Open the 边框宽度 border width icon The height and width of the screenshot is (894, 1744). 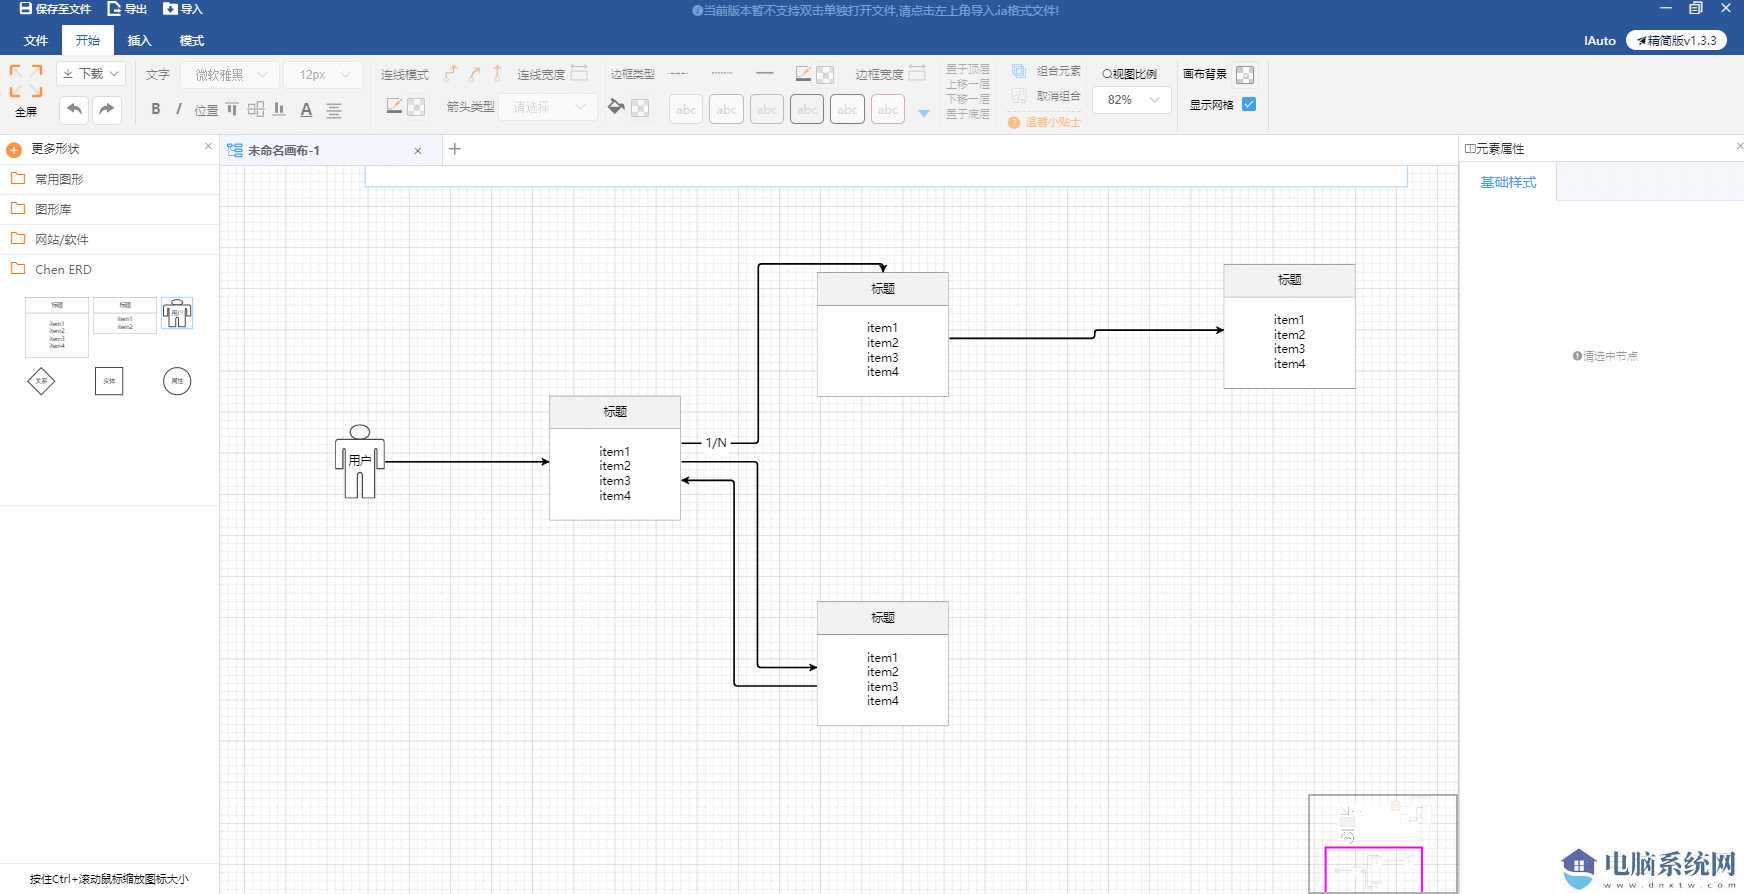click(917, 73)
